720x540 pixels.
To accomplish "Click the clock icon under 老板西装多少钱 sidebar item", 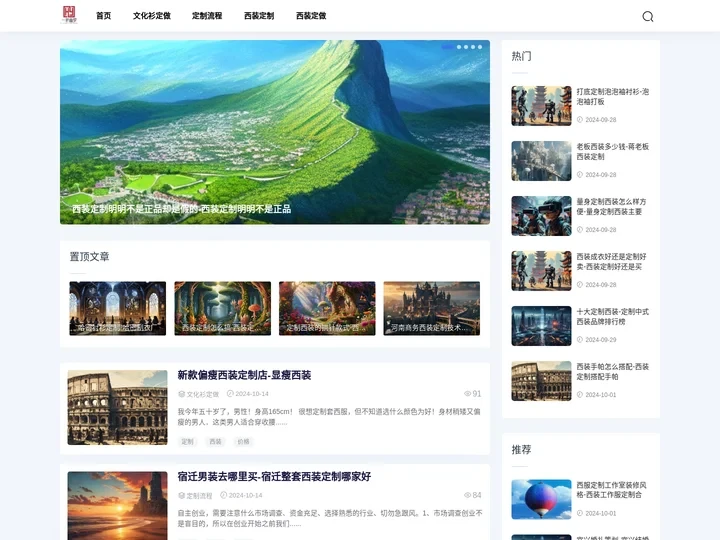I will 580,174.
